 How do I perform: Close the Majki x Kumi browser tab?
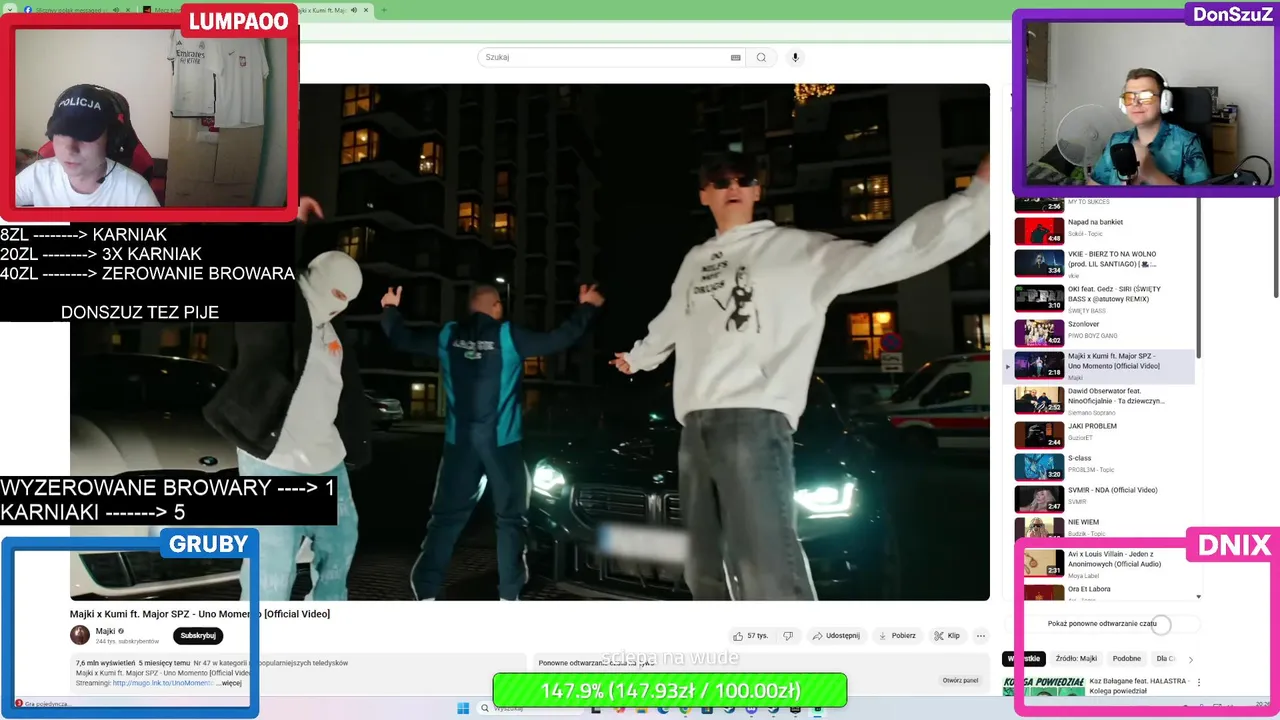point(365,10)
